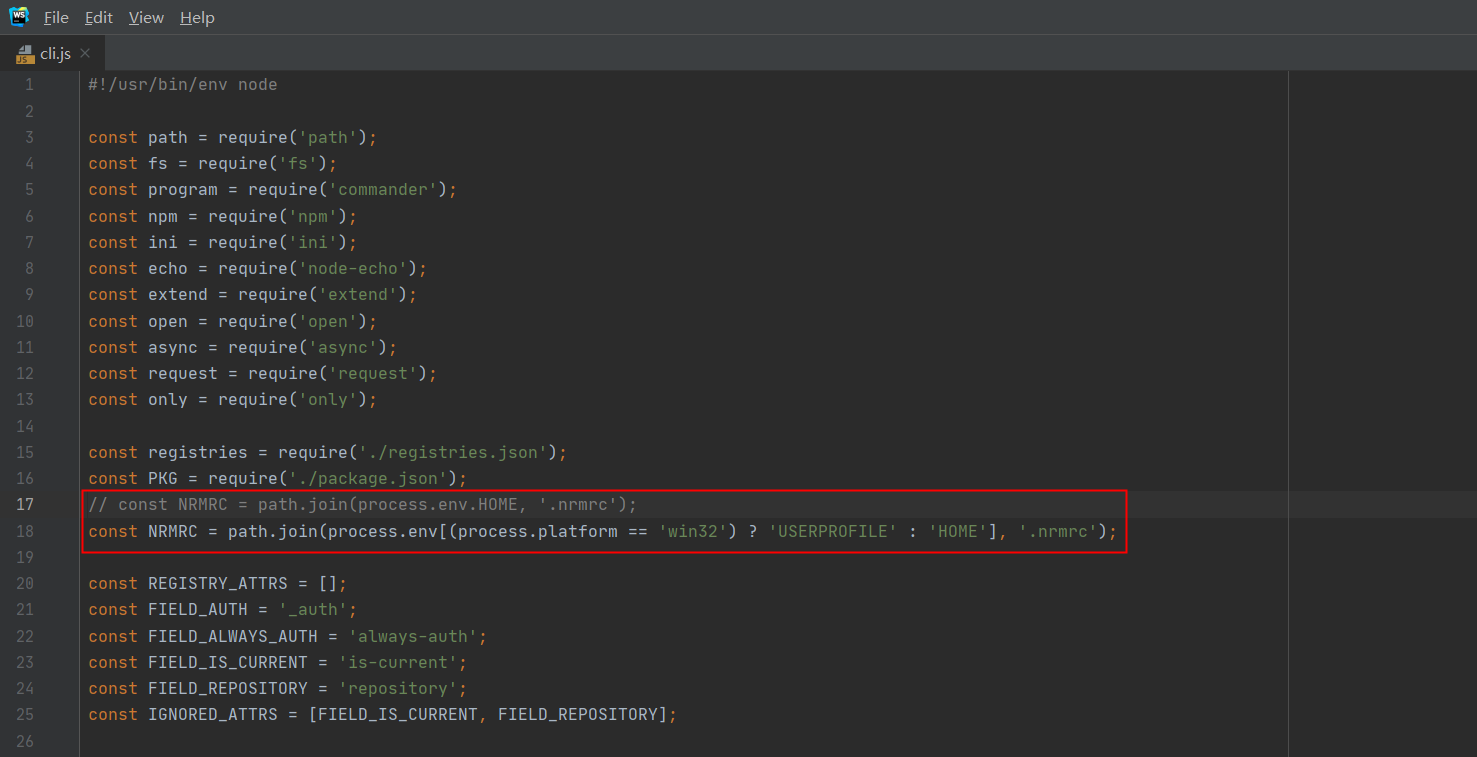Click the commented NRMRC line 17
The width and height of the screenshot is (1477, 757).
[x=363, y=505]
